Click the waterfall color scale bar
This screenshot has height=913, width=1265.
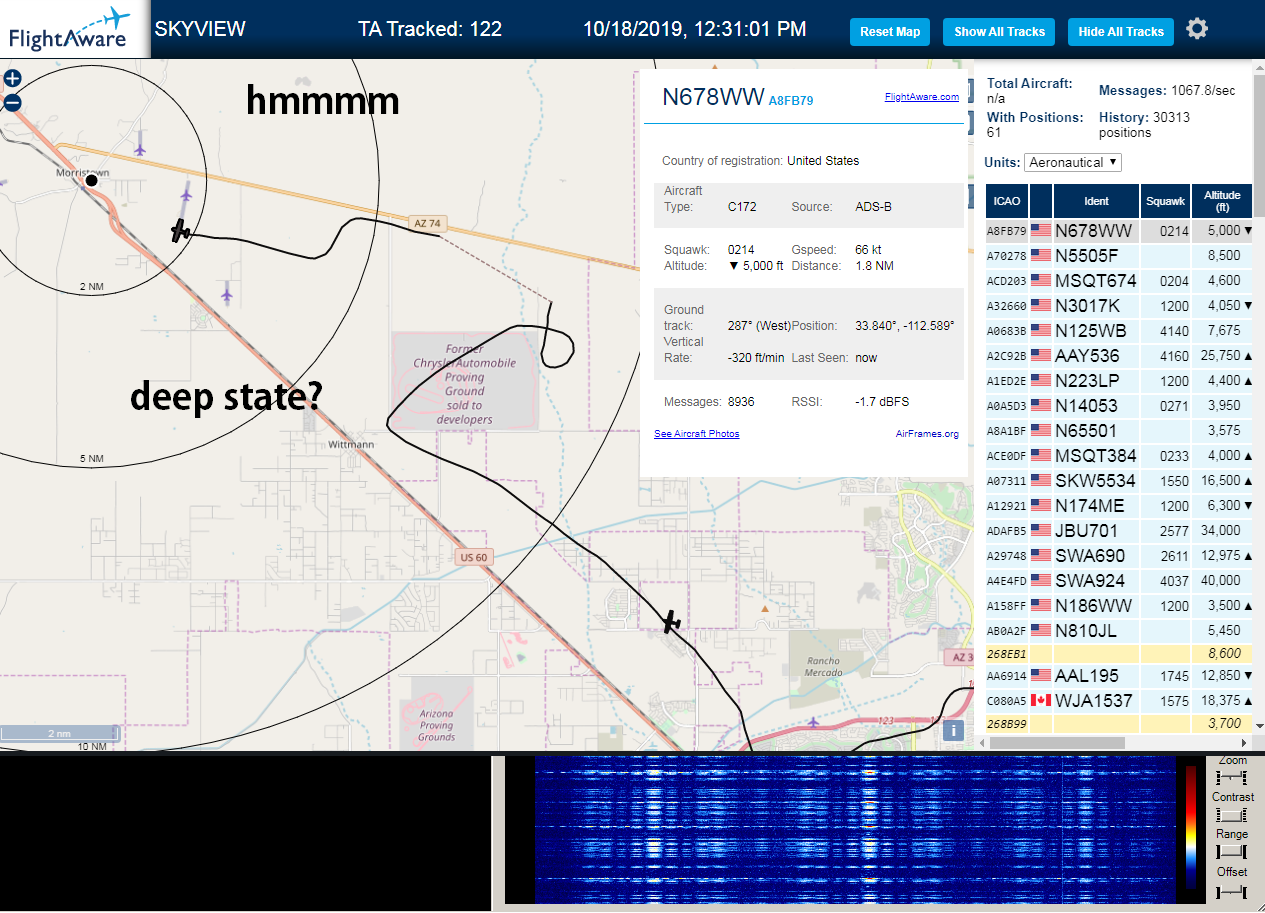[x=1190, y=828]
